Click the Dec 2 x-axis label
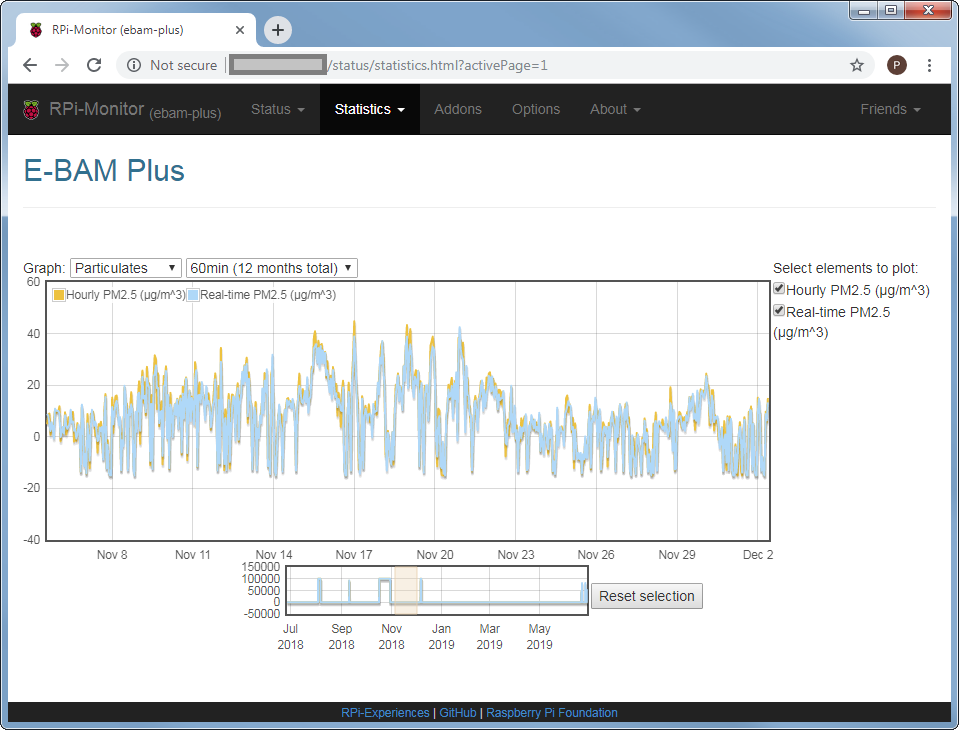The width and height of the screenshot is (959, 730). click(x=758, y=555)
